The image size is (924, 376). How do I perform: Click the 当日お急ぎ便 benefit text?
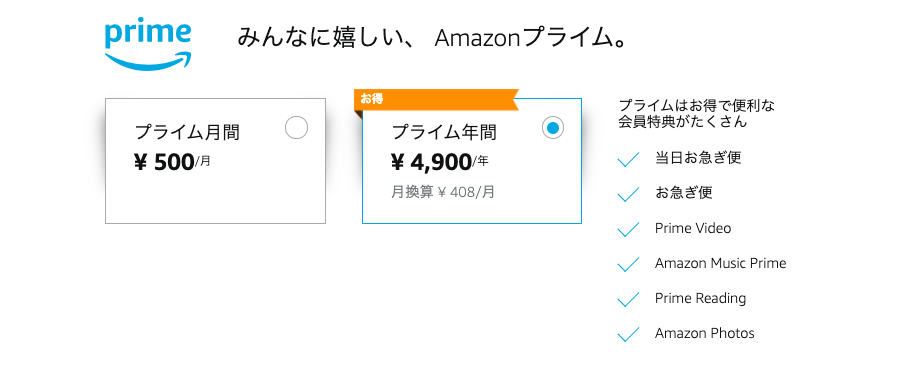coord(698,158)
